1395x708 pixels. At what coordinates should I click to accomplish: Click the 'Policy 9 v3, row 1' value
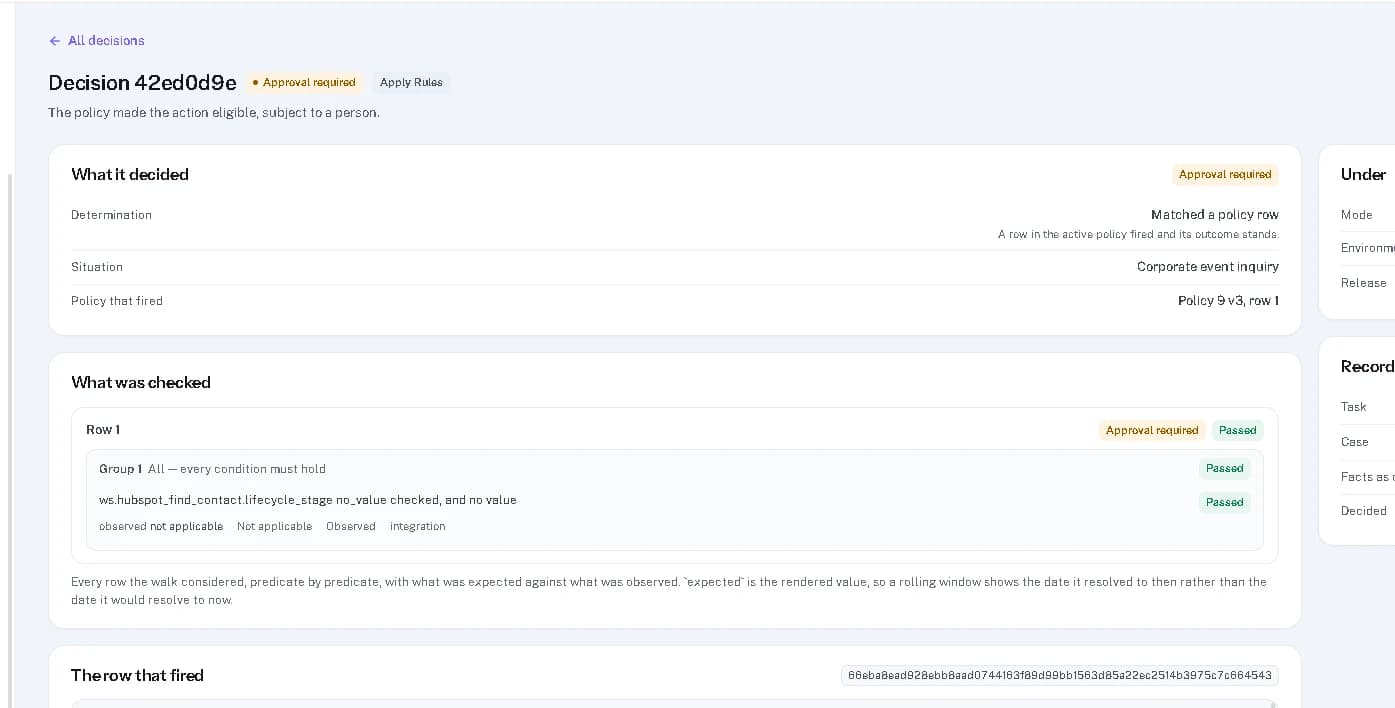pyautogui.click(x=1228, y=301)
